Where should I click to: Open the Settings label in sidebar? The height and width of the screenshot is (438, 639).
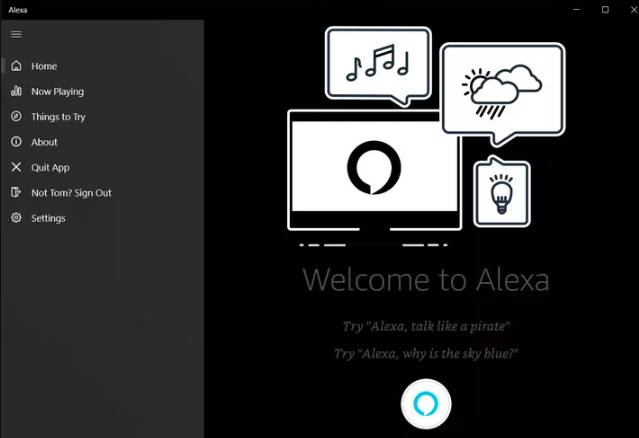(48, 218)
